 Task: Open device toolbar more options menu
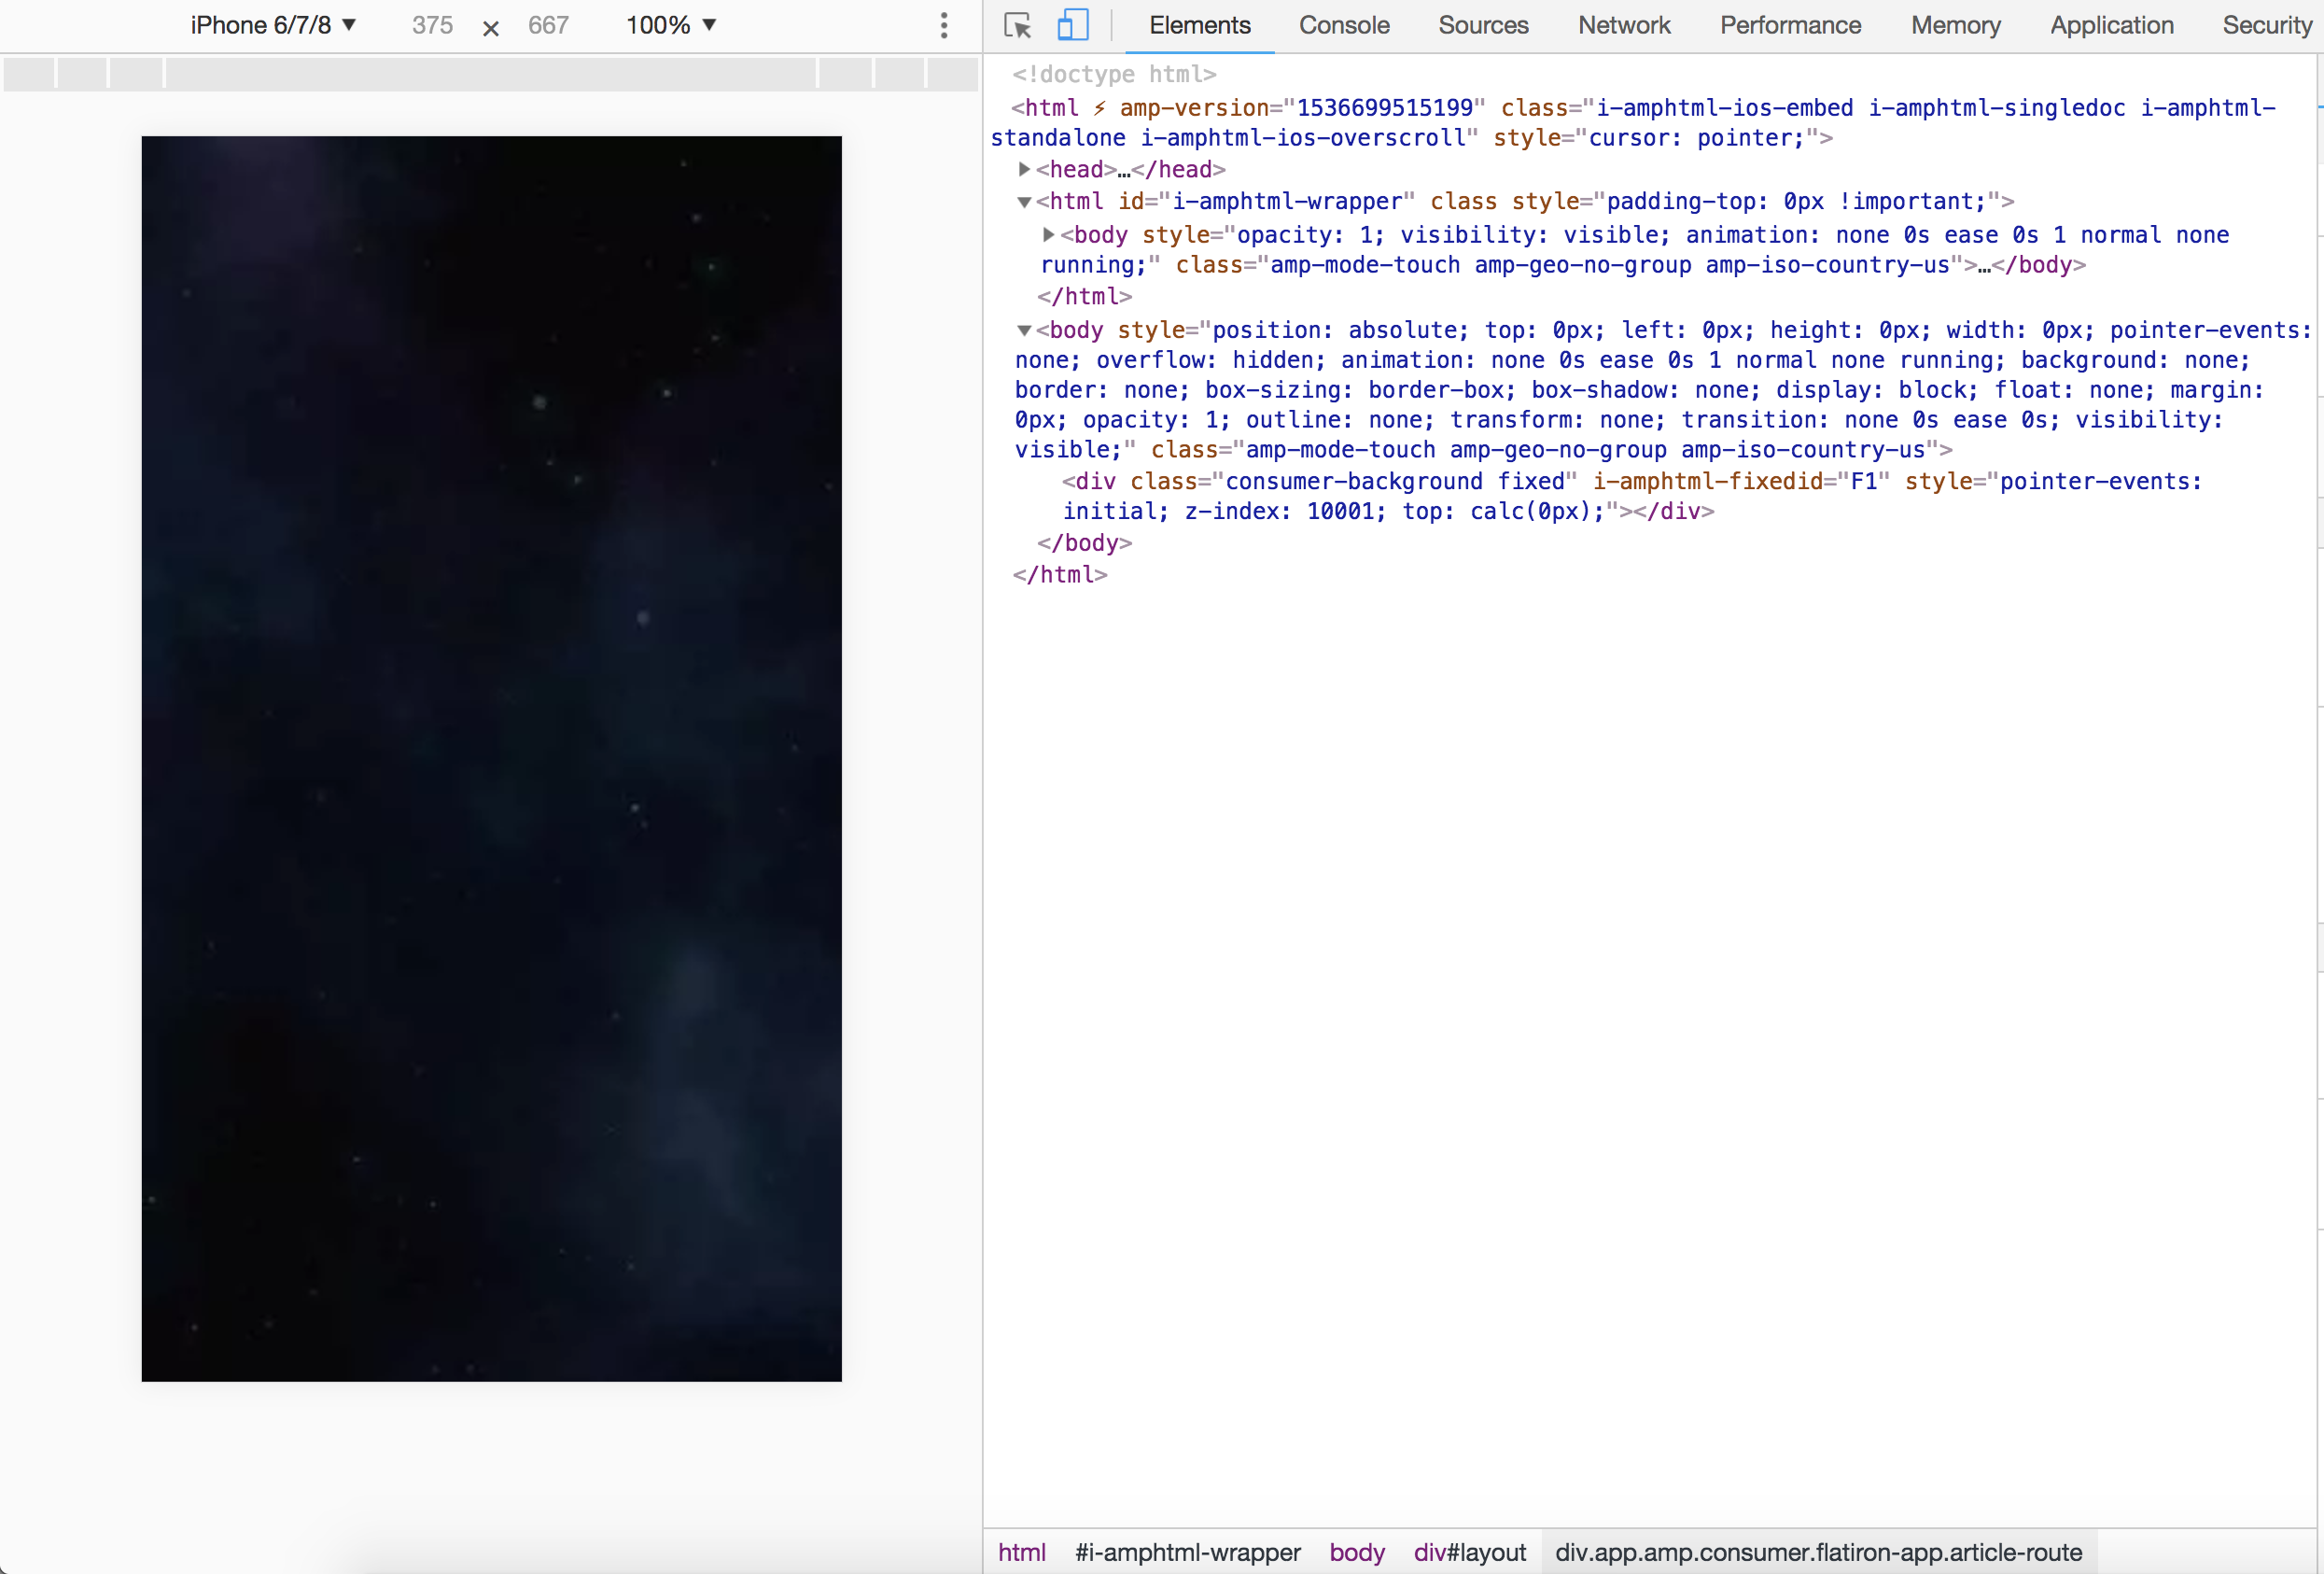(943, 26)
